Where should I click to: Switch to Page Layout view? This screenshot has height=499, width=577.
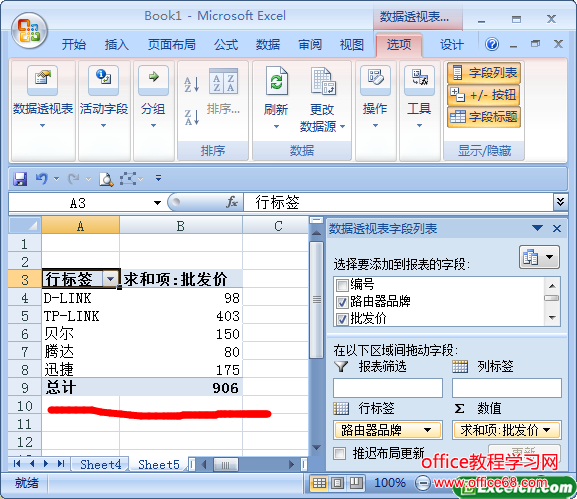click(x=338, y=482)
